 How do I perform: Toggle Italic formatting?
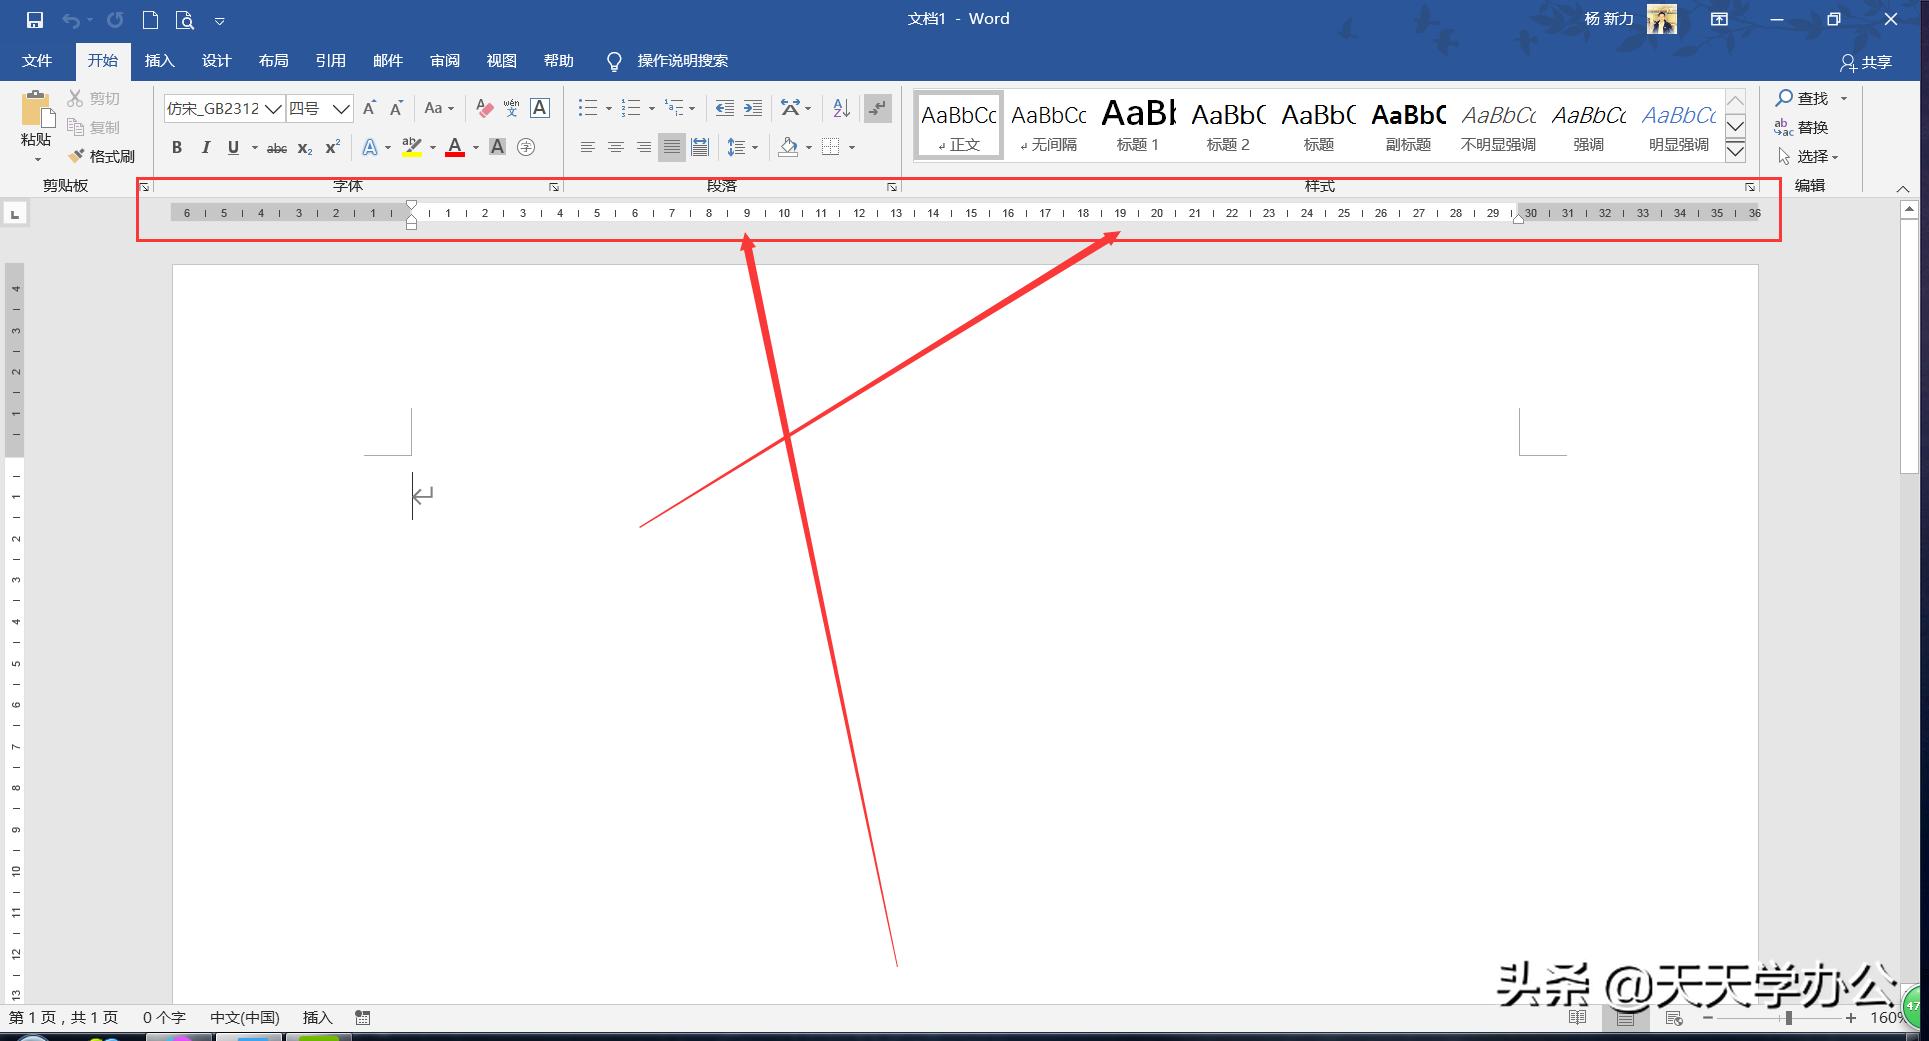[205, 148]
